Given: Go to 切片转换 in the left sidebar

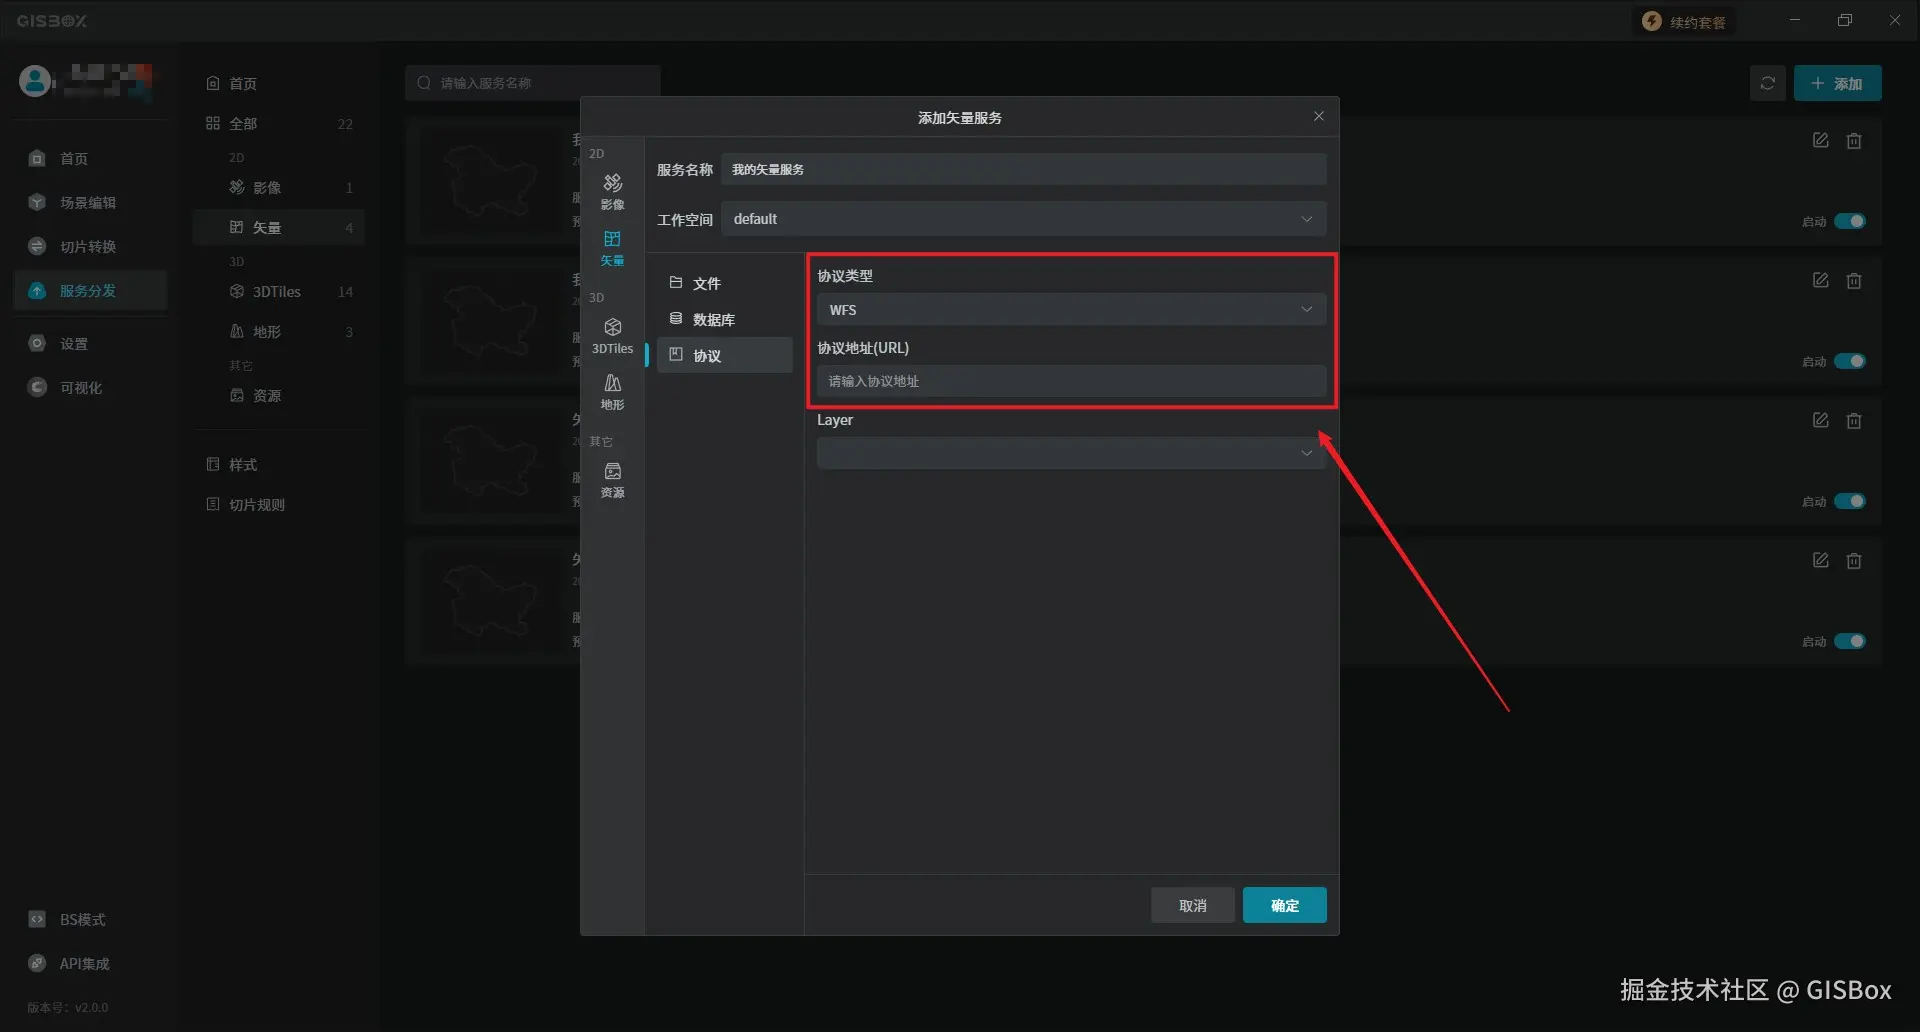Looking at the screenshot, I should click(88, 247).
